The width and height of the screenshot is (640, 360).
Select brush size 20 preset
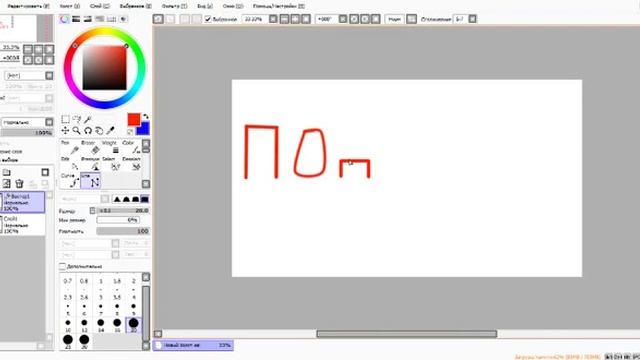point(133,324)
